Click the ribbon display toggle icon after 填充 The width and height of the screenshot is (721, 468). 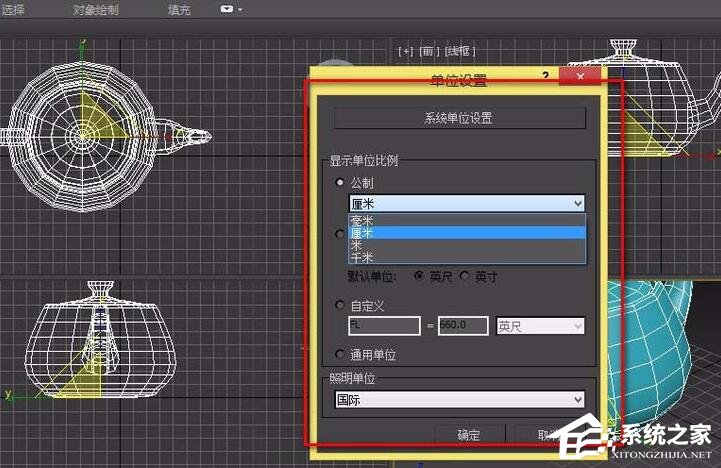[231, 10]
